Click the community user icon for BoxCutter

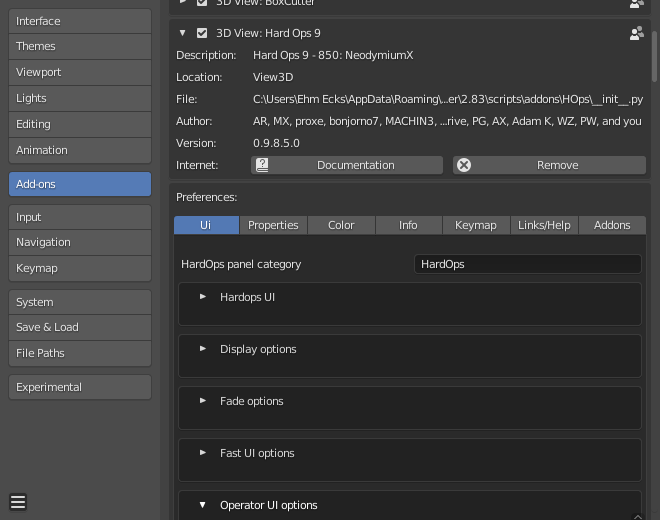pos(636,3)
